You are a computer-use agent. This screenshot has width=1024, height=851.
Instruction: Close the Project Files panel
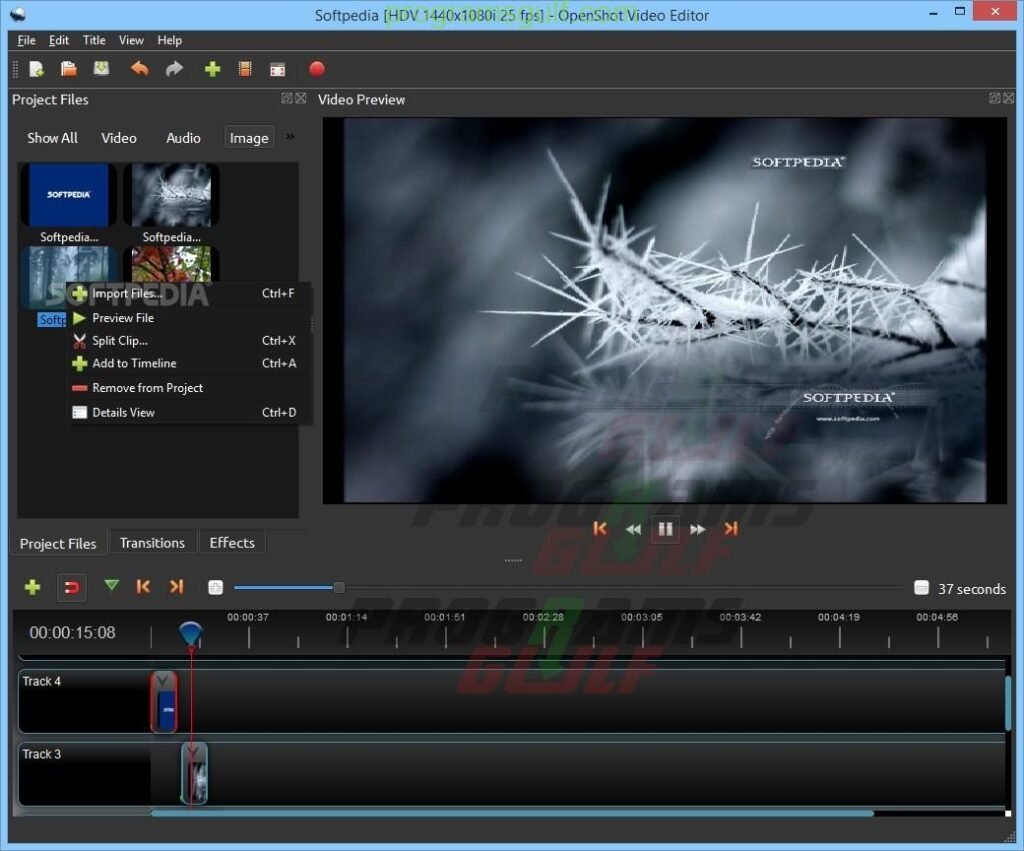[x=300, y=98]
